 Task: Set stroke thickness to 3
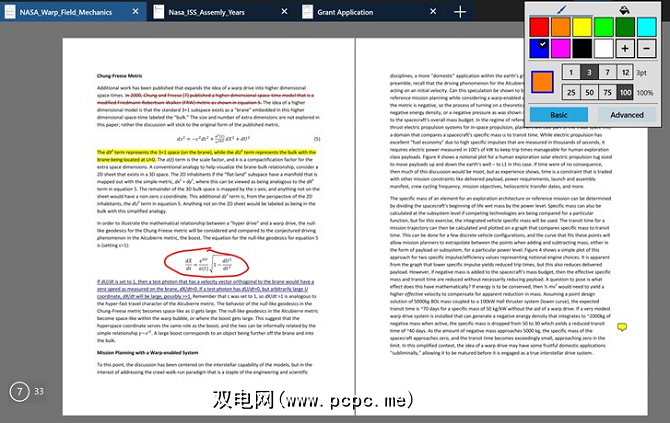tap(589, 72)
